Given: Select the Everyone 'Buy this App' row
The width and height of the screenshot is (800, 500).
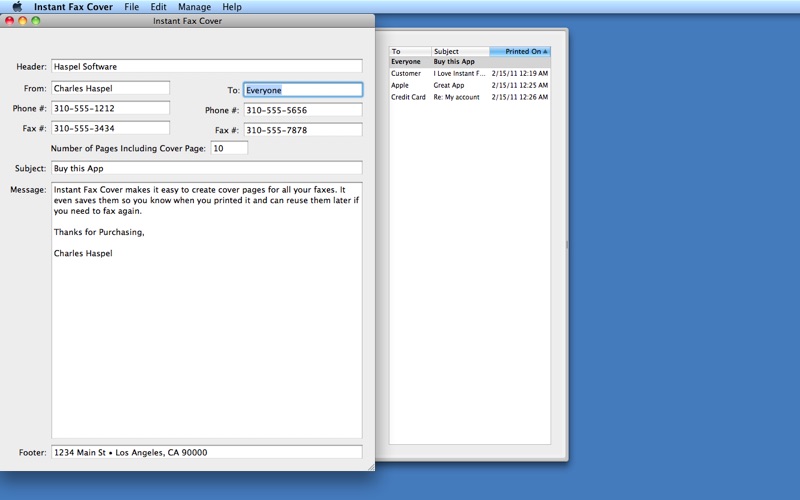Looking at the screenshot, I should click(469, 62).
